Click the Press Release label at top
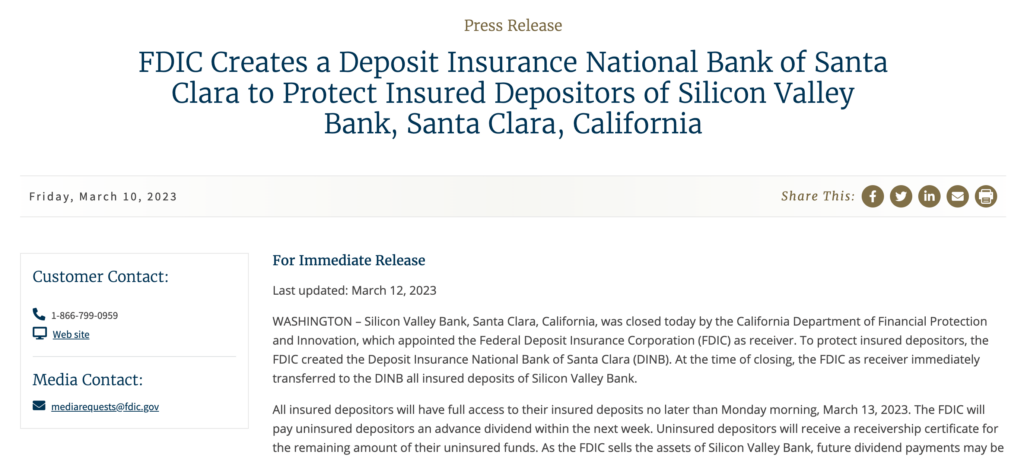The height and width of the screenshot is (456, 1024). 513,25
